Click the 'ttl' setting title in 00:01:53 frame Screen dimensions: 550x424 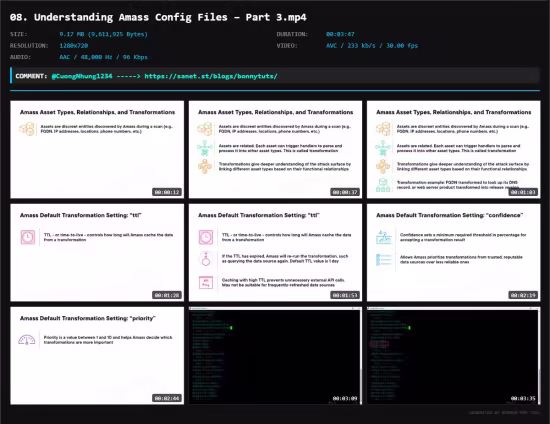tap(259, 215)
